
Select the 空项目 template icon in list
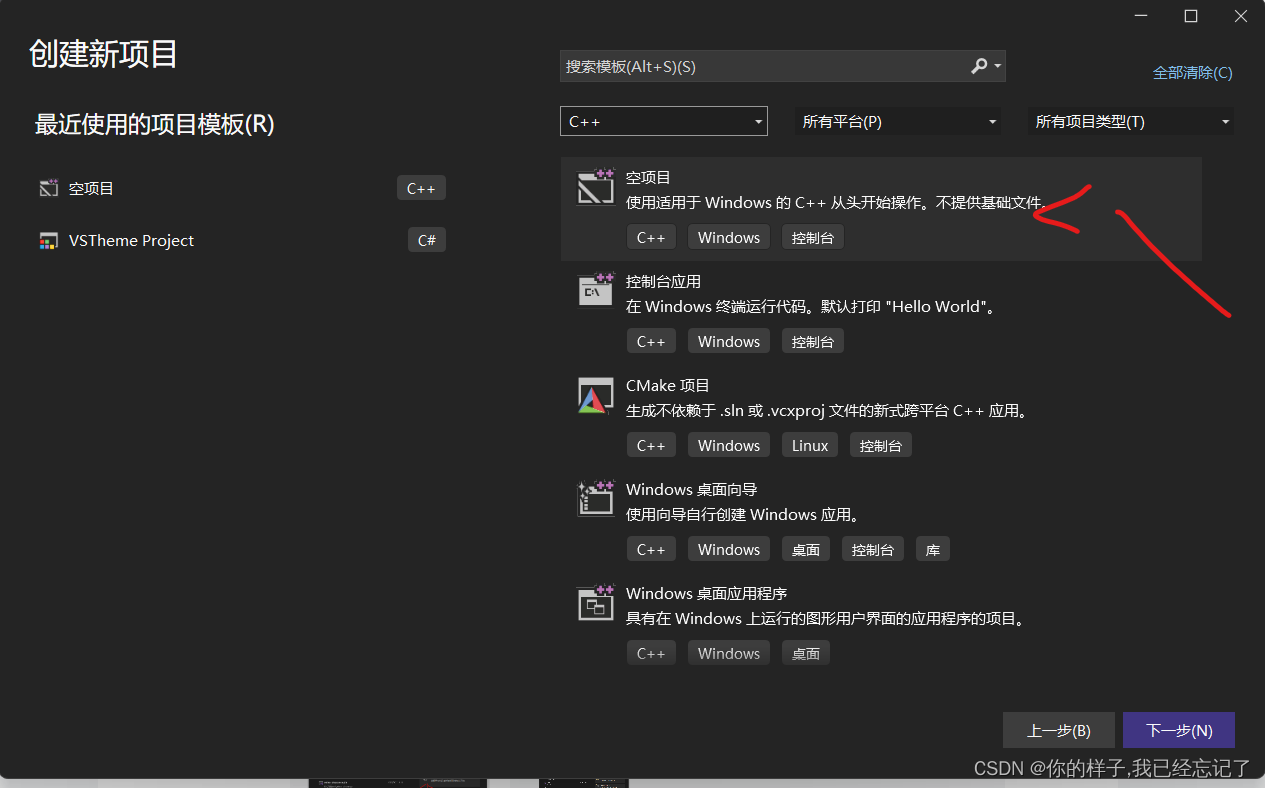tap(596, 187)
